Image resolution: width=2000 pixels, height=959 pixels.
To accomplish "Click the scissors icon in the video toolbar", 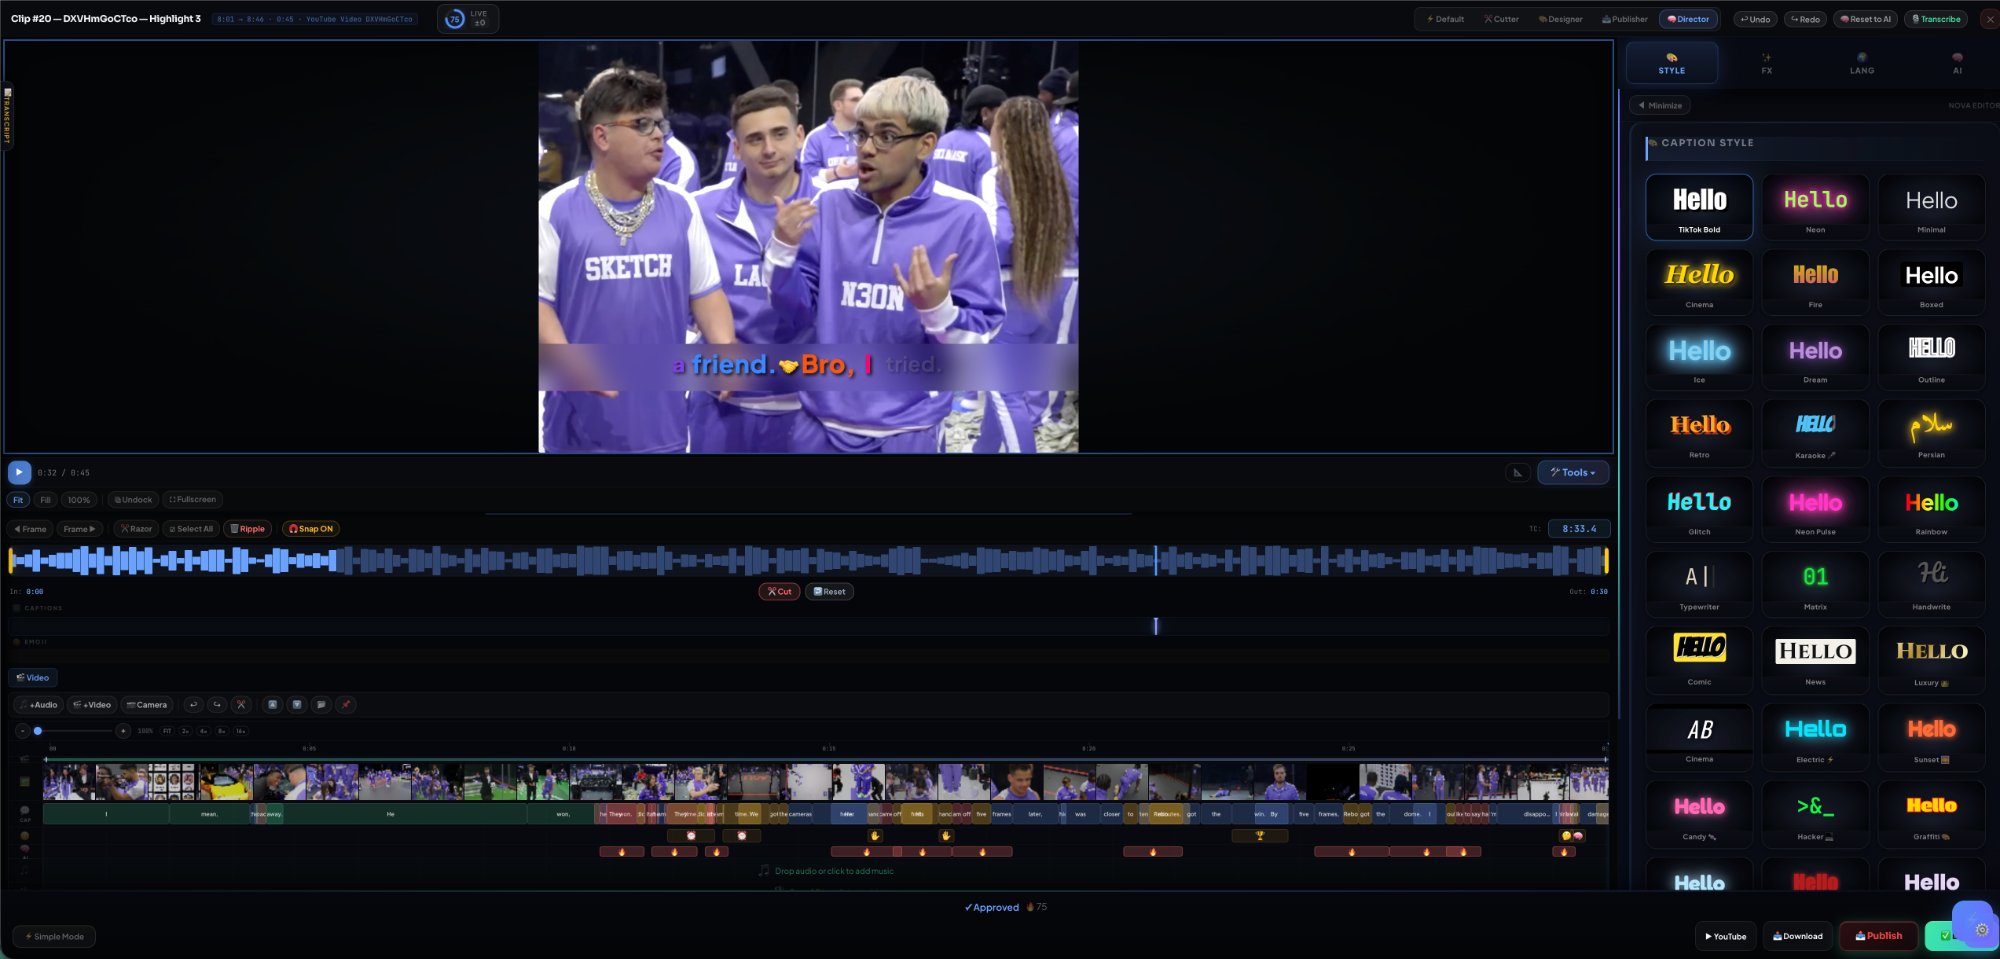I will [241, 705].
